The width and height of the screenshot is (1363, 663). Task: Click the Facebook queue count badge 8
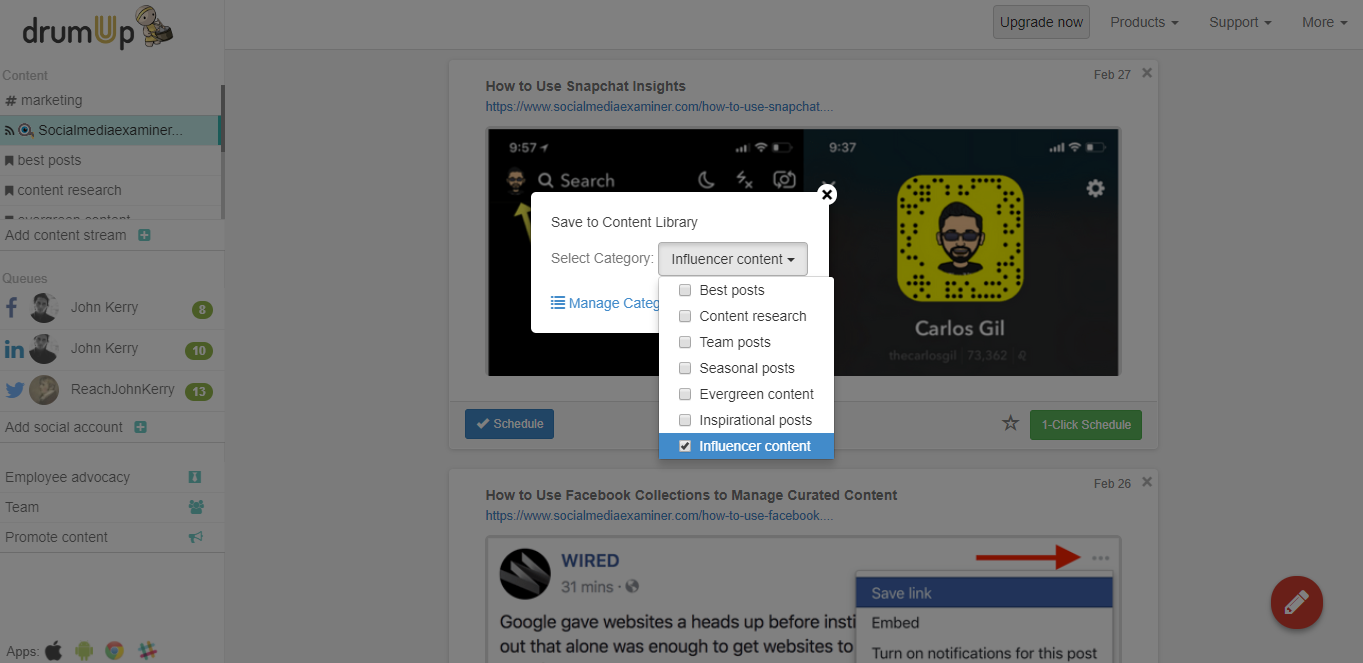tap(203, 310)
